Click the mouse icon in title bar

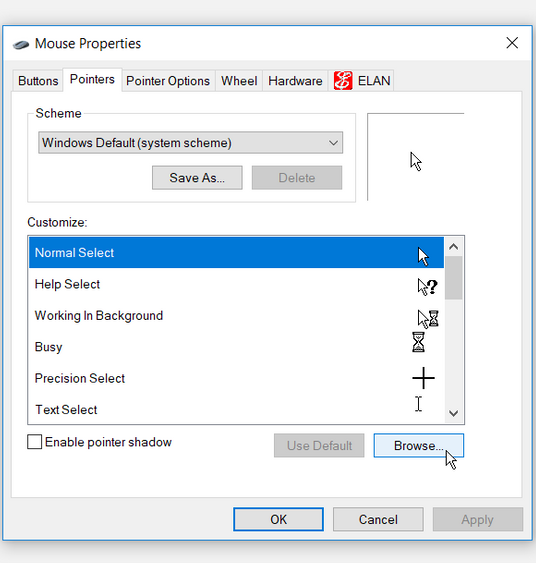tap(21, 45)
